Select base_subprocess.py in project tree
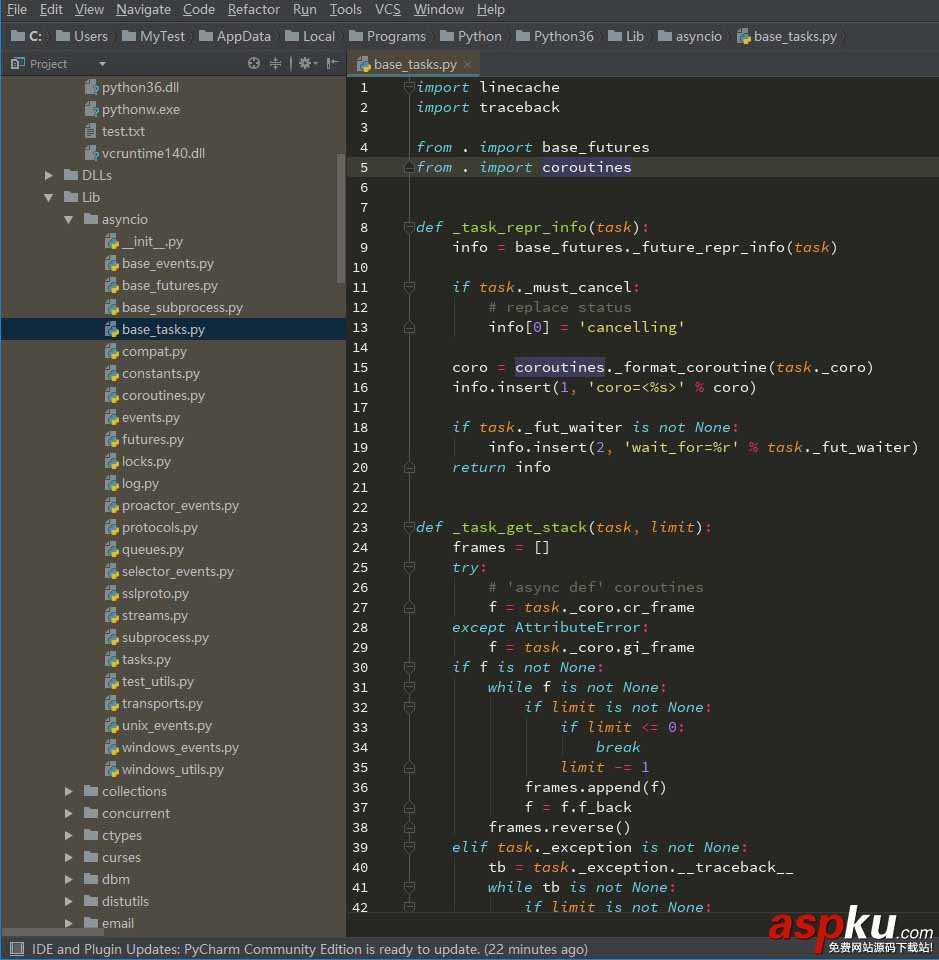Viewport: 939px width, 960px height. 182,307
